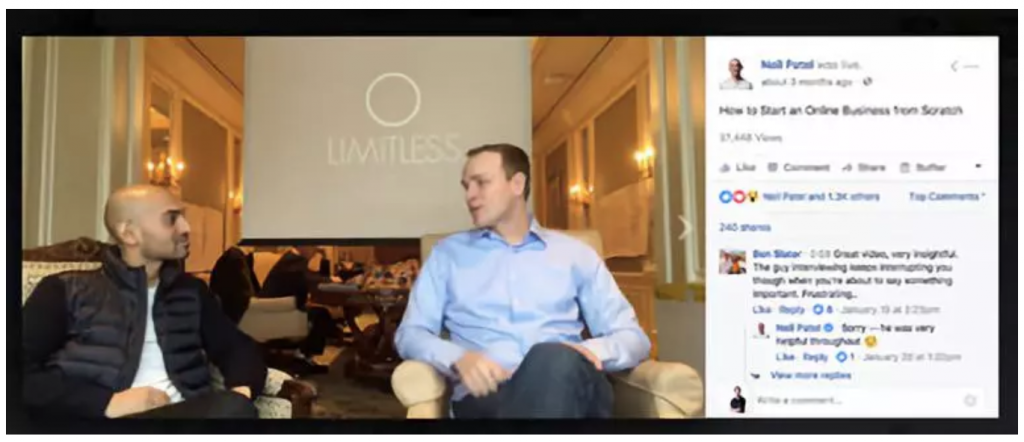
Task: Click the Share arrow icon
Action: (x=847, y=168)
